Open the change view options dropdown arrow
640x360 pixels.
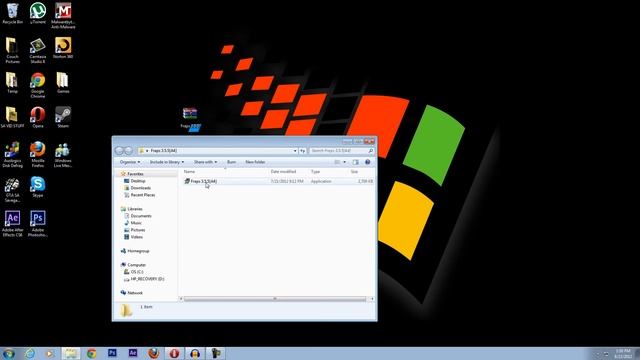pyautogui.click(x=344, y=162)
